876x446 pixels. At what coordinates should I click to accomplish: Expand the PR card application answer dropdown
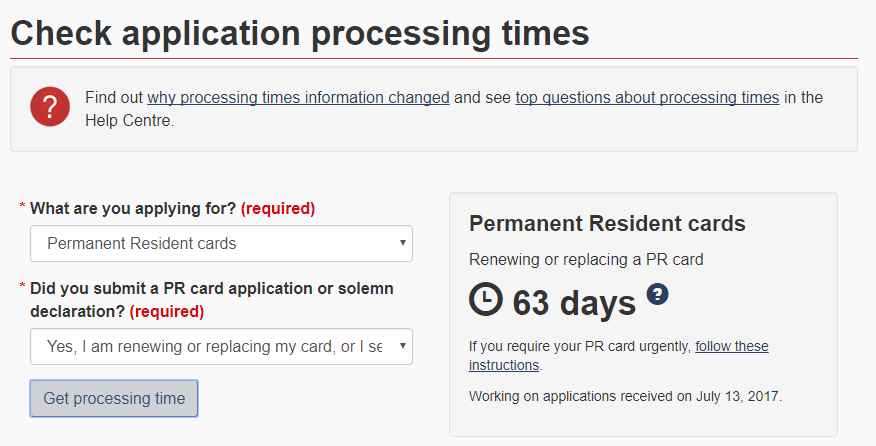click(220, 346)
